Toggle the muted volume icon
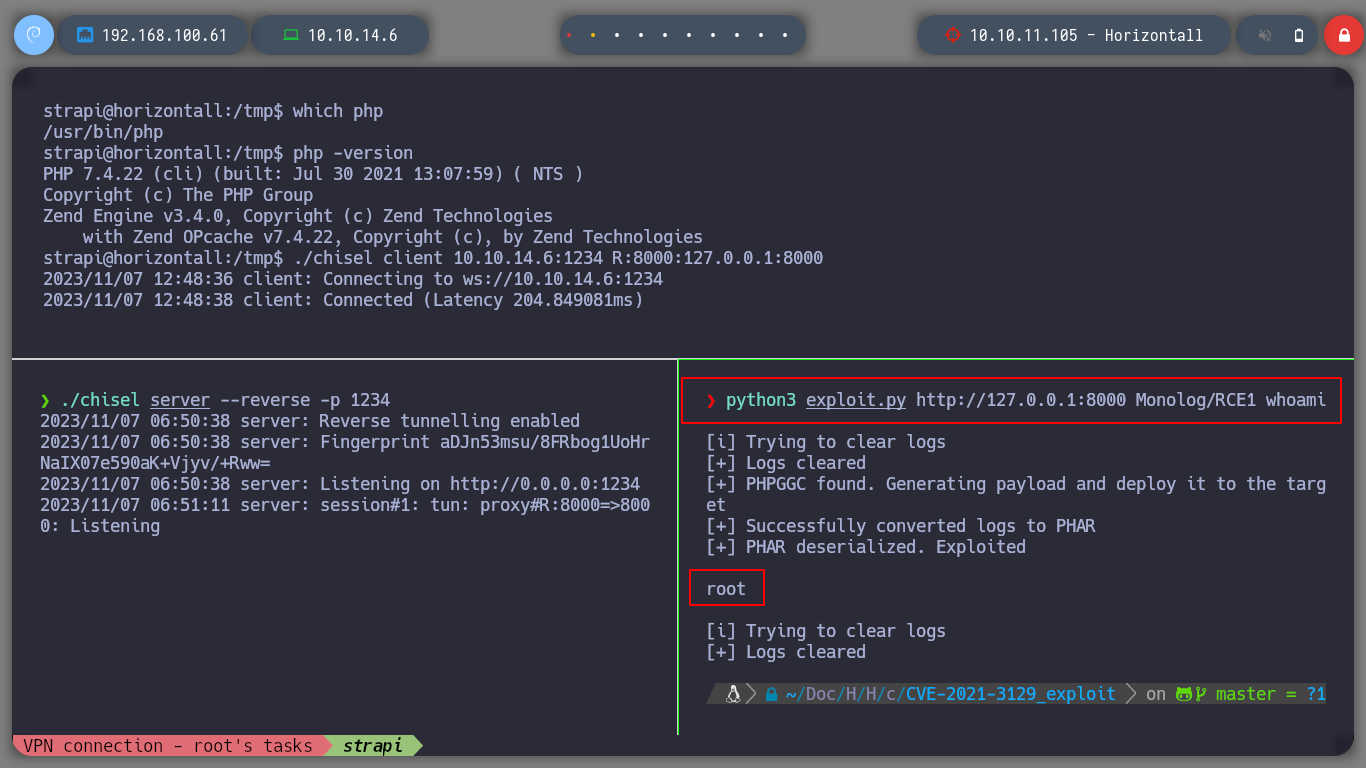Screen dimensions: 1366x768 (1265, 35)
